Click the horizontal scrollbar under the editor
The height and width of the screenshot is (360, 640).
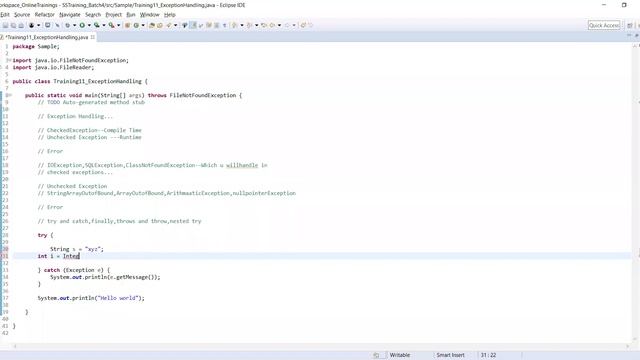coord(320,346)
